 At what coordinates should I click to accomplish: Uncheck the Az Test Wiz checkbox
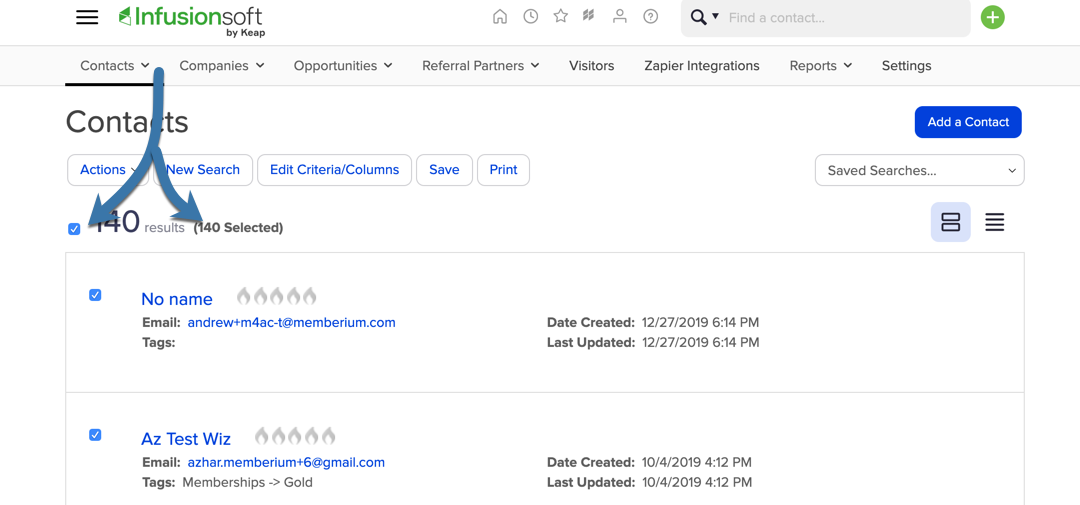(x=95, y=435)
